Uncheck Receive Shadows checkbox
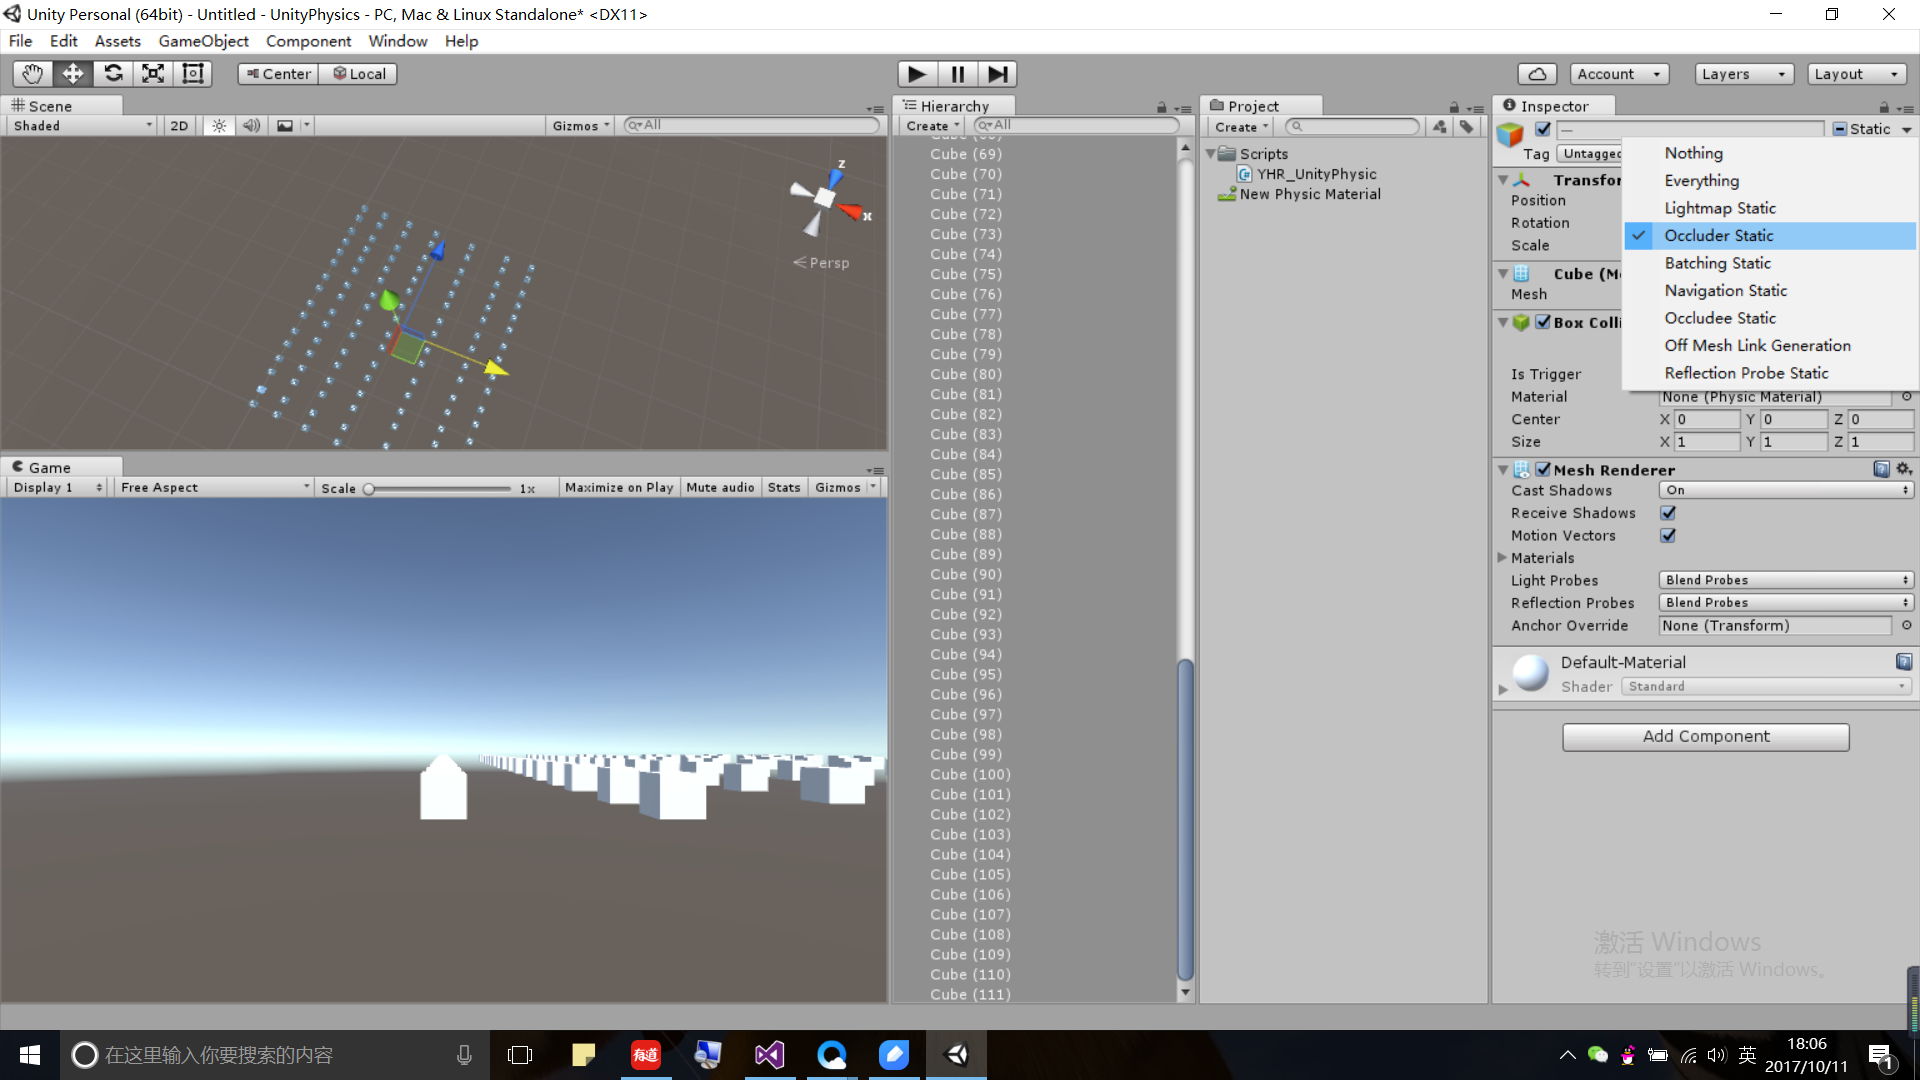This screenshot has width=1920, height=1080. pyautogui.click(x=1668, y=513)
